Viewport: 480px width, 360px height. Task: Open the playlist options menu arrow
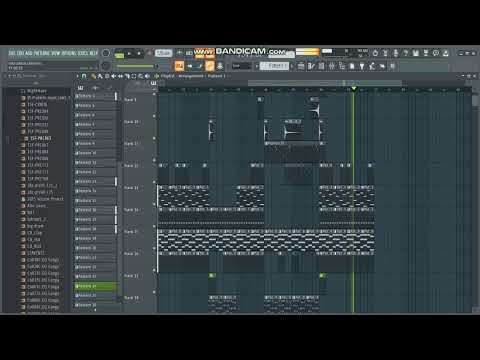tap(78, 76)
